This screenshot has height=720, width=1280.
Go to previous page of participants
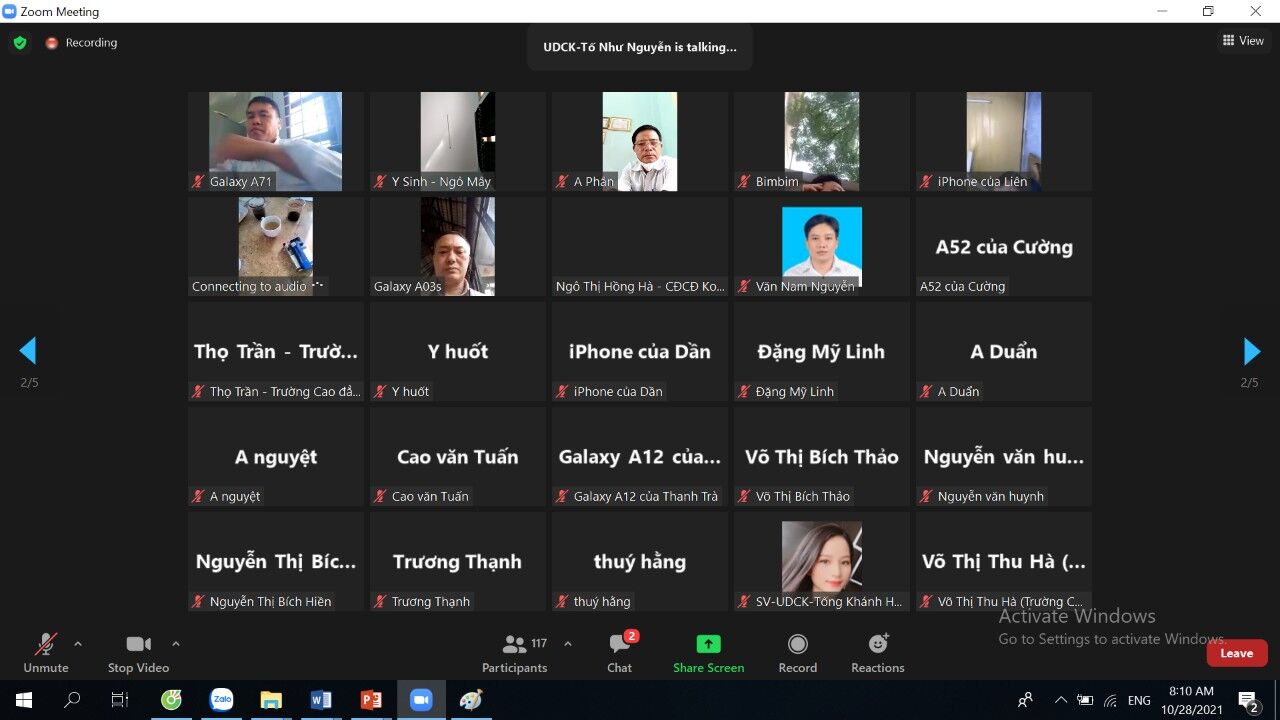click(x=28, y=351)
